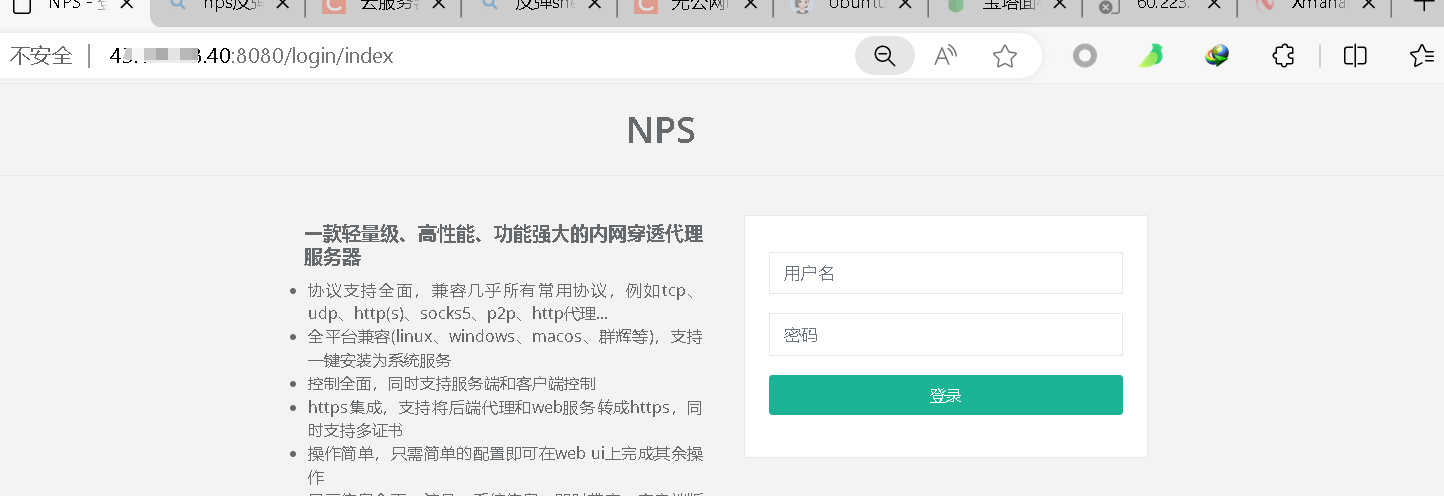Open the Extensions puzzle piece icon

click(x=1284, y=56)
